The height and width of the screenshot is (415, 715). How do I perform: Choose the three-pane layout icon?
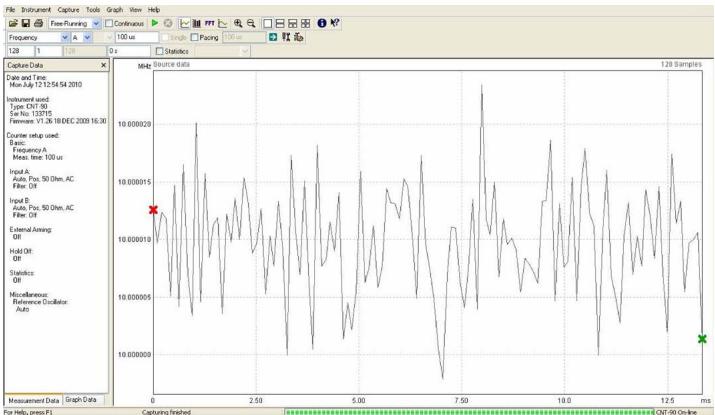click(x=293, y=23)
